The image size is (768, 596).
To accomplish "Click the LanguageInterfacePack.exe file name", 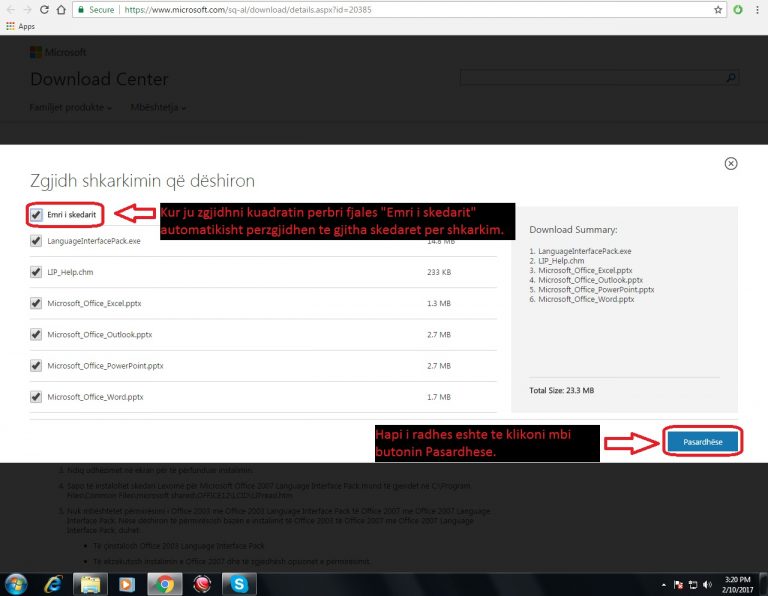I will [x=94, y=241].
